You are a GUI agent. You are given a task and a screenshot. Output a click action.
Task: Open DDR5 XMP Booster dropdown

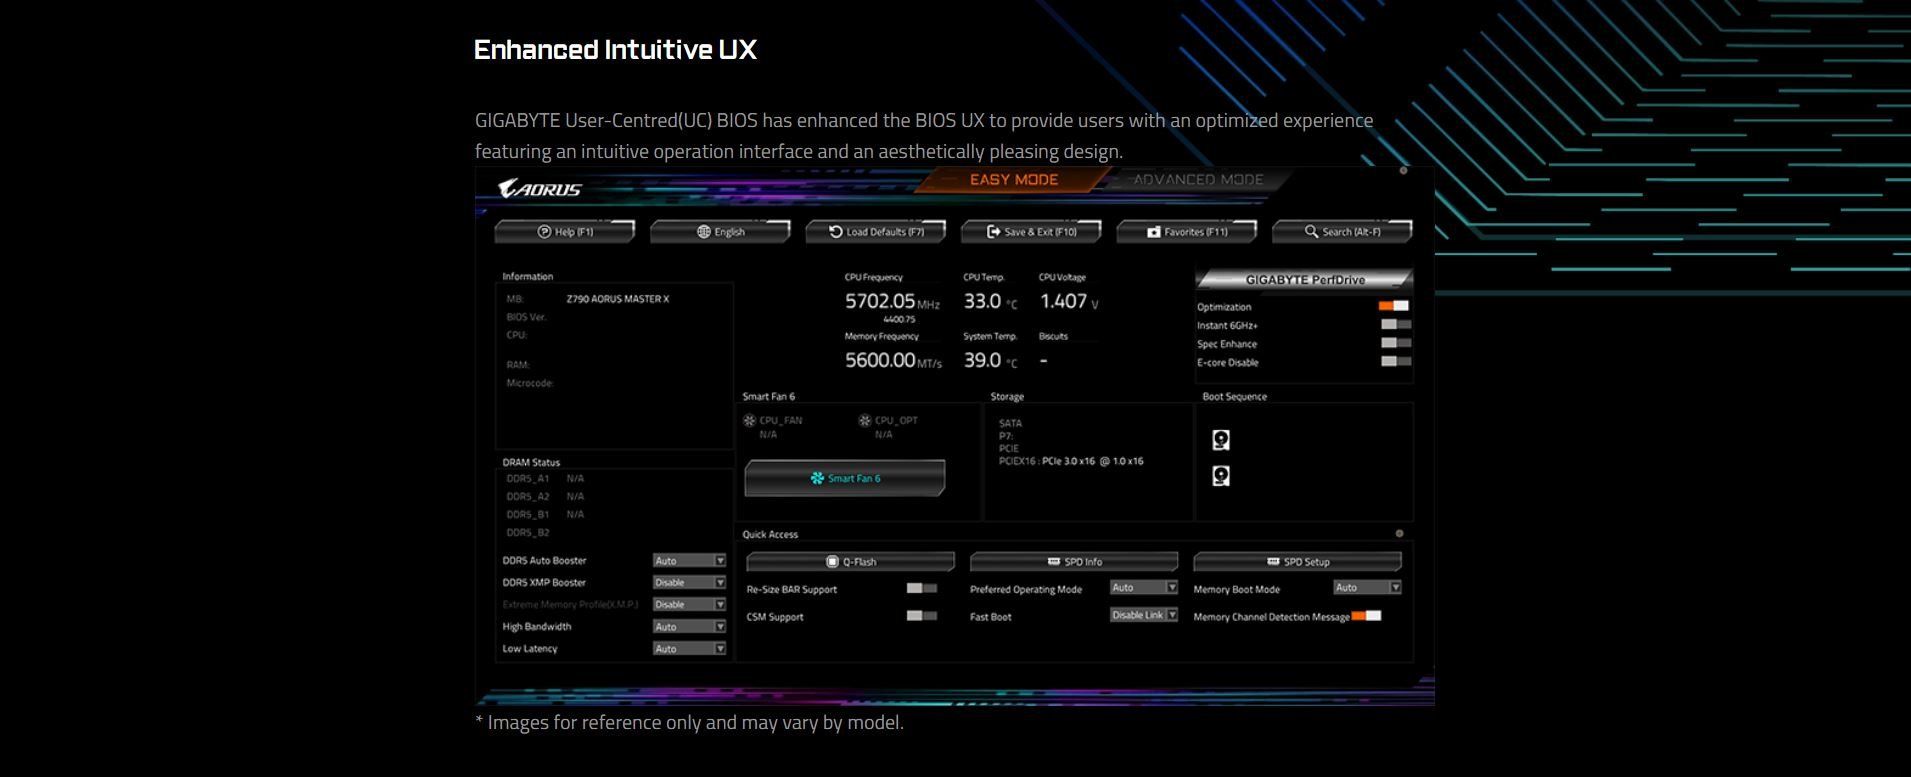click(690, 583)
